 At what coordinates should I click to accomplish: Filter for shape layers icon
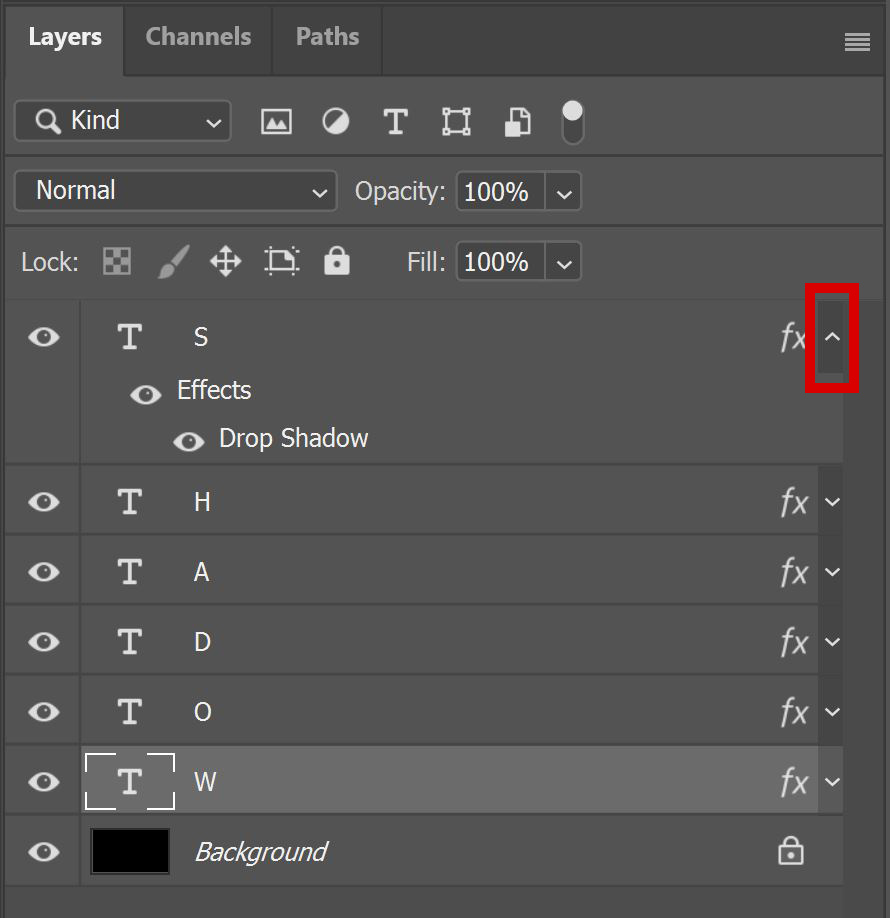456,122
